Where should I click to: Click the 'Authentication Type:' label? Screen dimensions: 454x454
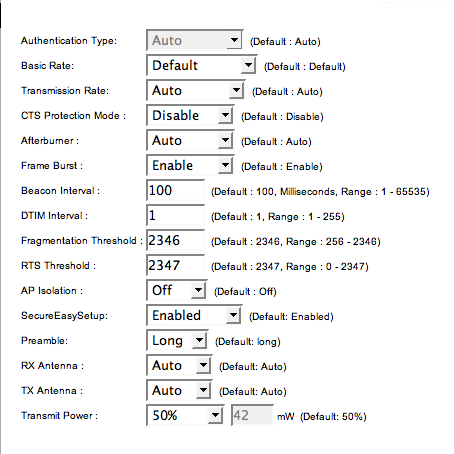[69, 41]
